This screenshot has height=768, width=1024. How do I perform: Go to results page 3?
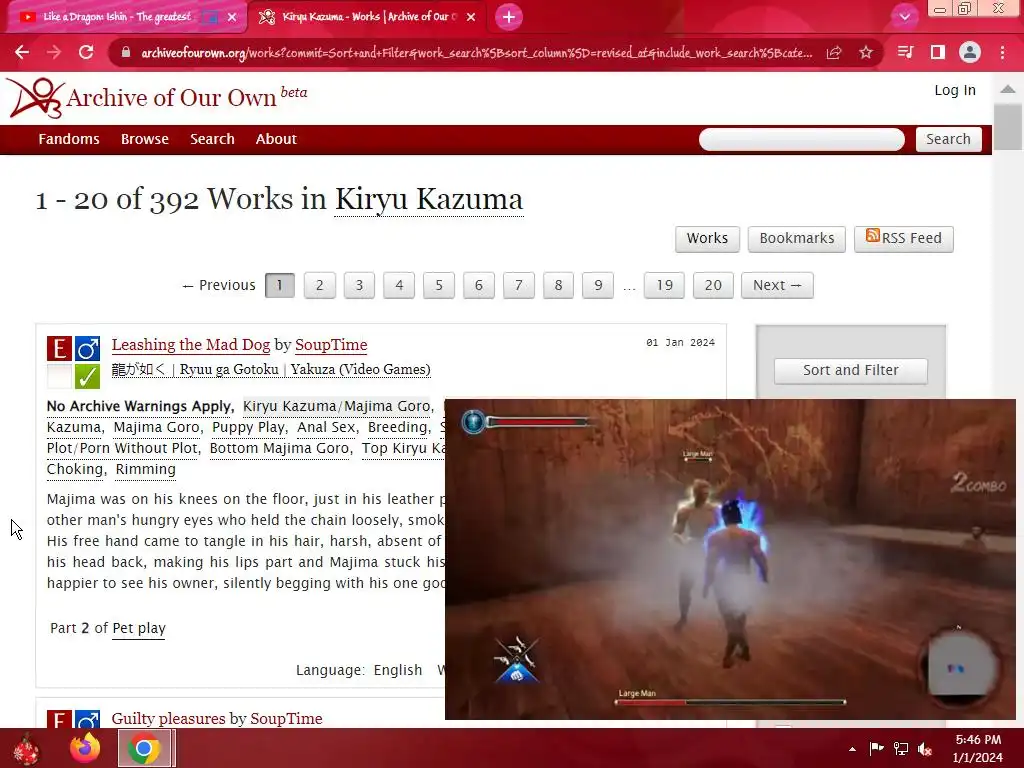coord(359,285)
